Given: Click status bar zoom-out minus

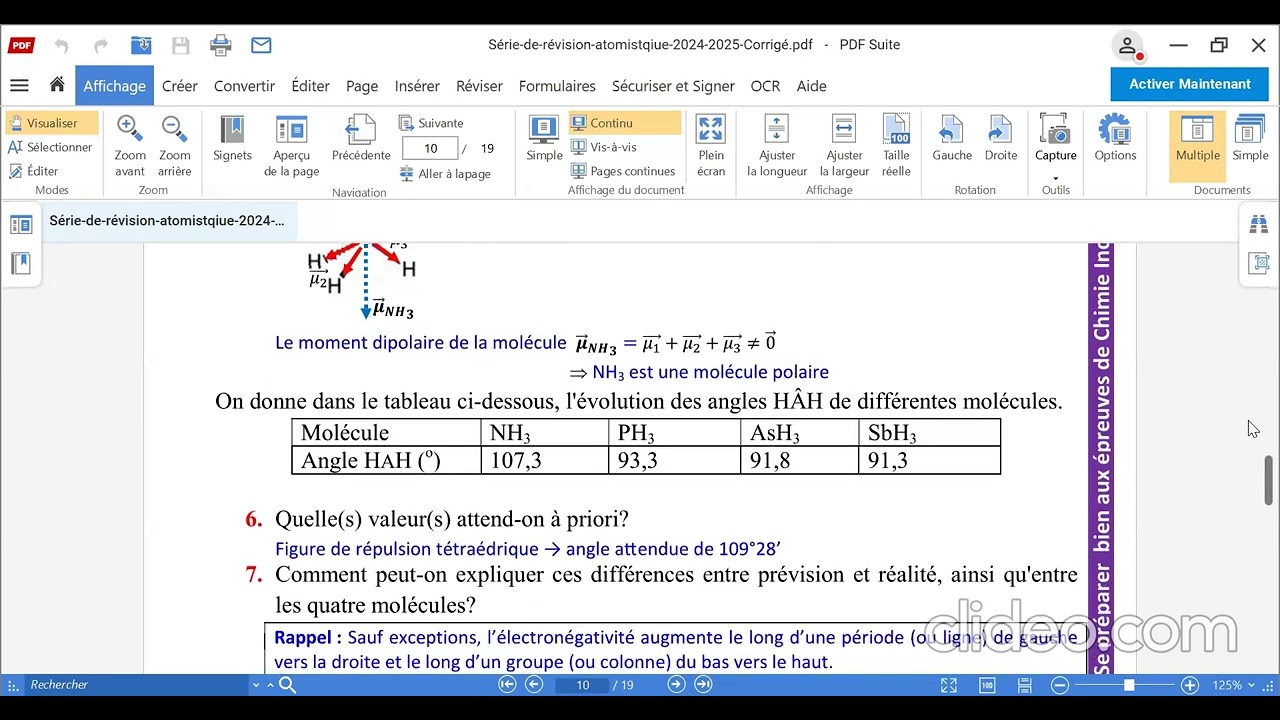Looking at the screenshot, I should pos(1060,685).
